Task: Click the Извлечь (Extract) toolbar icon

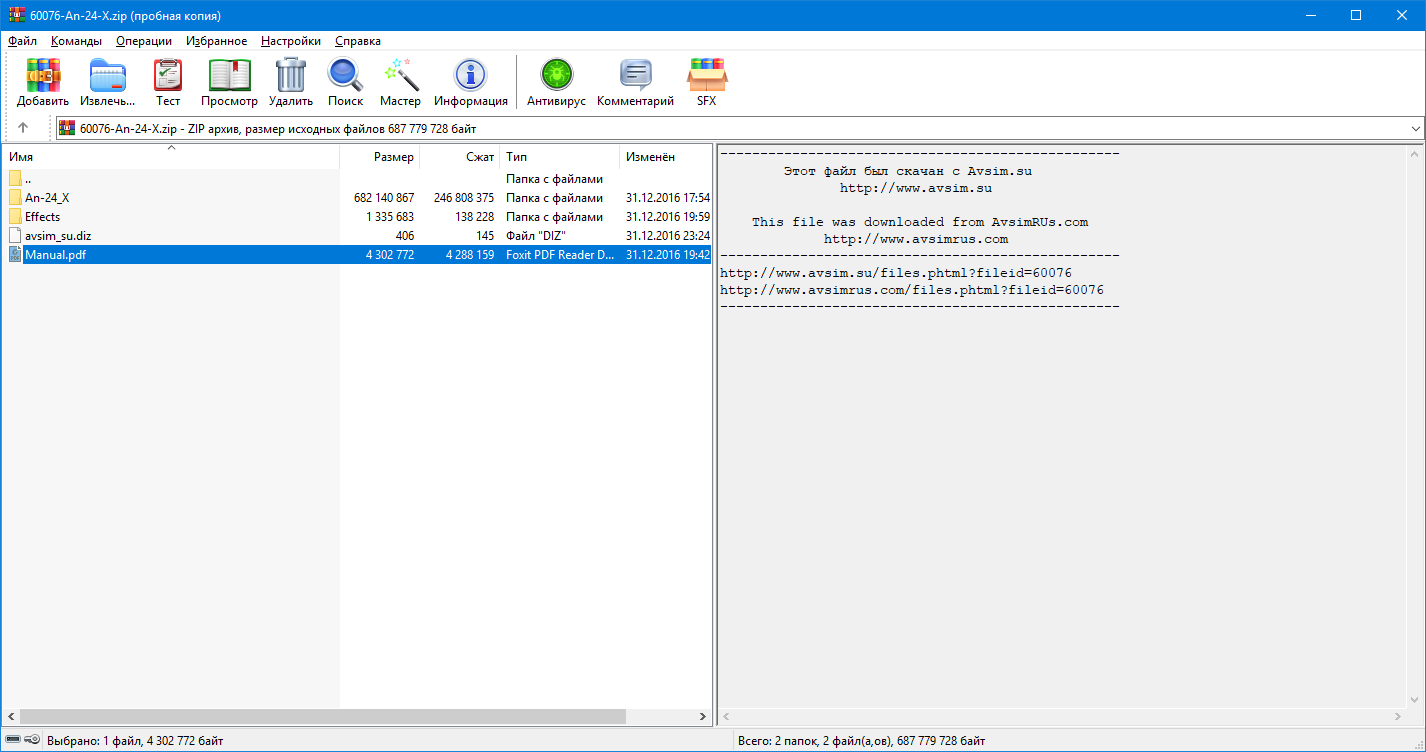Action: [x=107, y=82]
